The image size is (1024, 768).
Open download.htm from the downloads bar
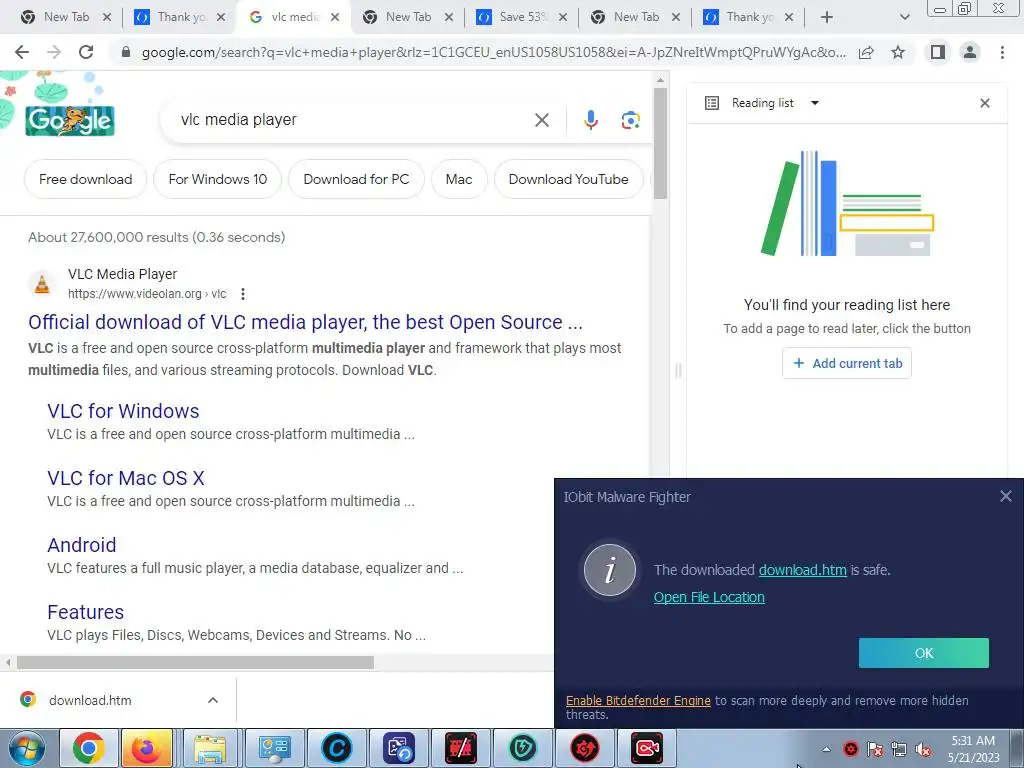pyautogui.click(x=90, y=700)
